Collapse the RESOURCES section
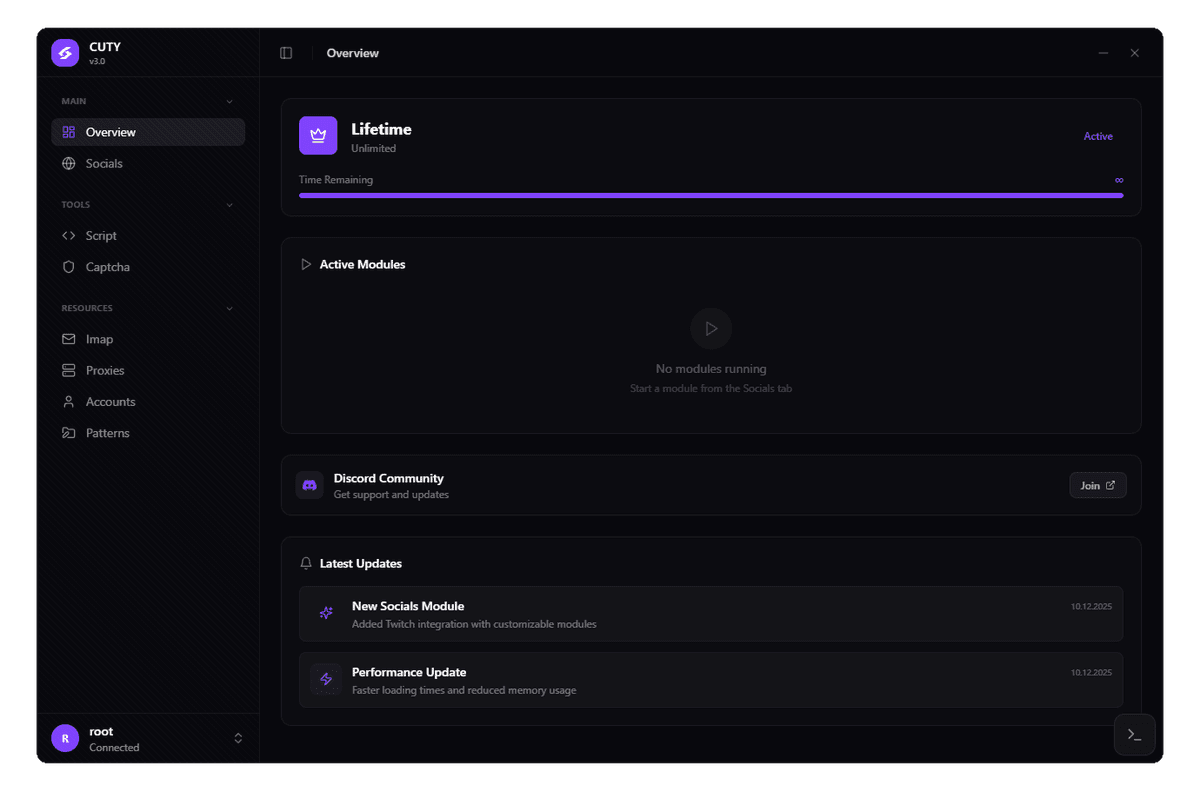 [229, 308]
